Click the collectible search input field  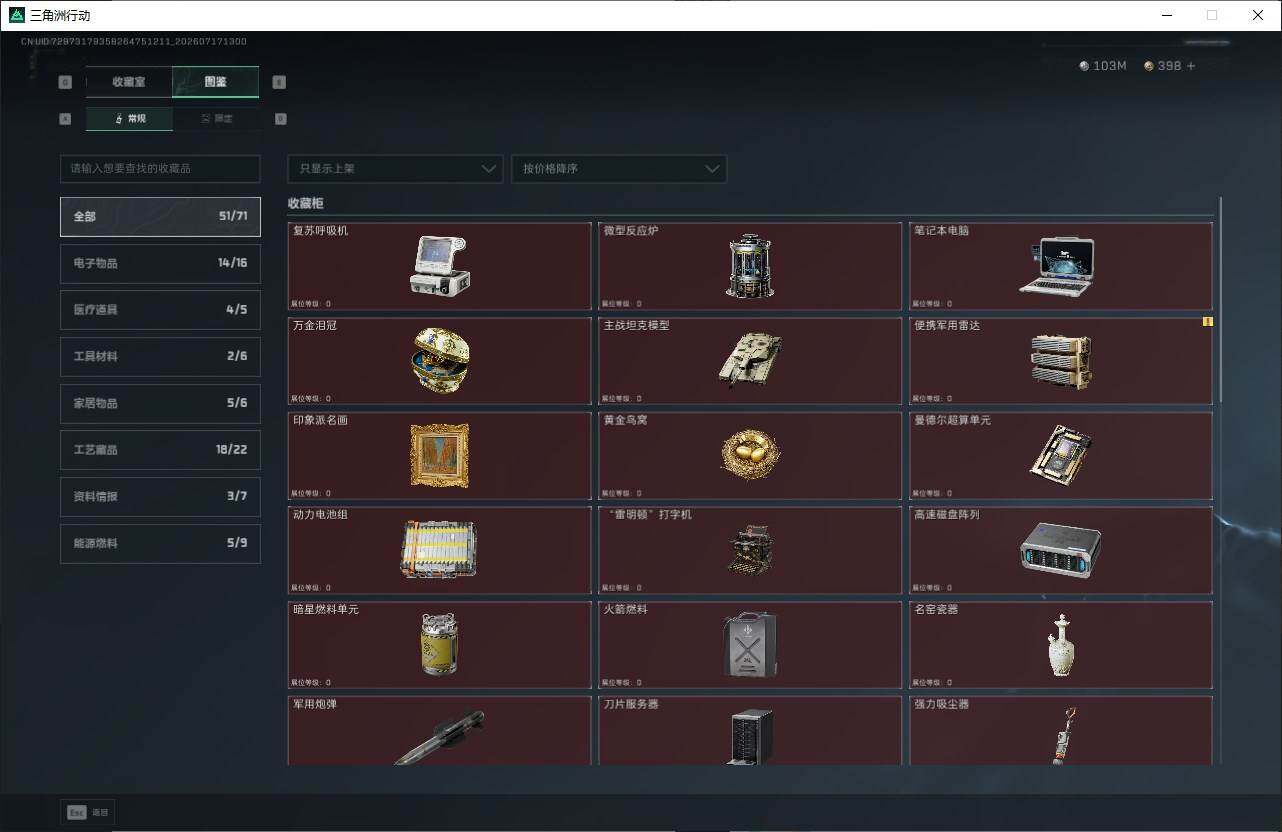(x=160, y=168)
